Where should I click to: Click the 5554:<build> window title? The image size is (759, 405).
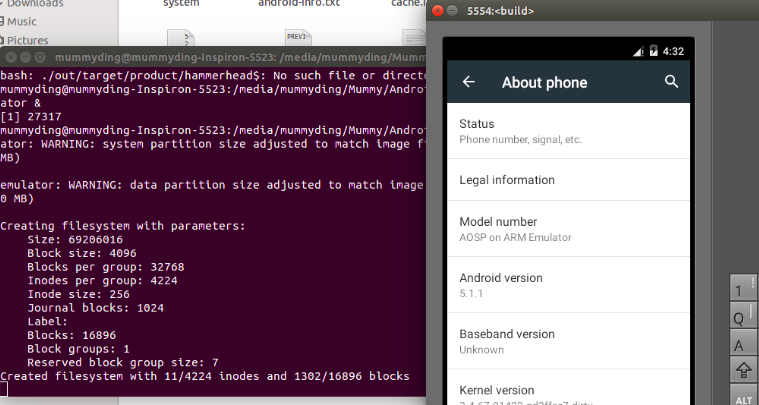click(x=500, y=11)
